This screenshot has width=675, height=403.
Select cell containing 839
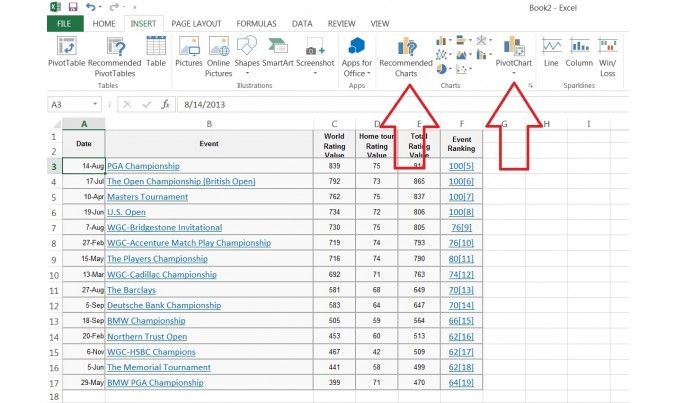point(334,166)
